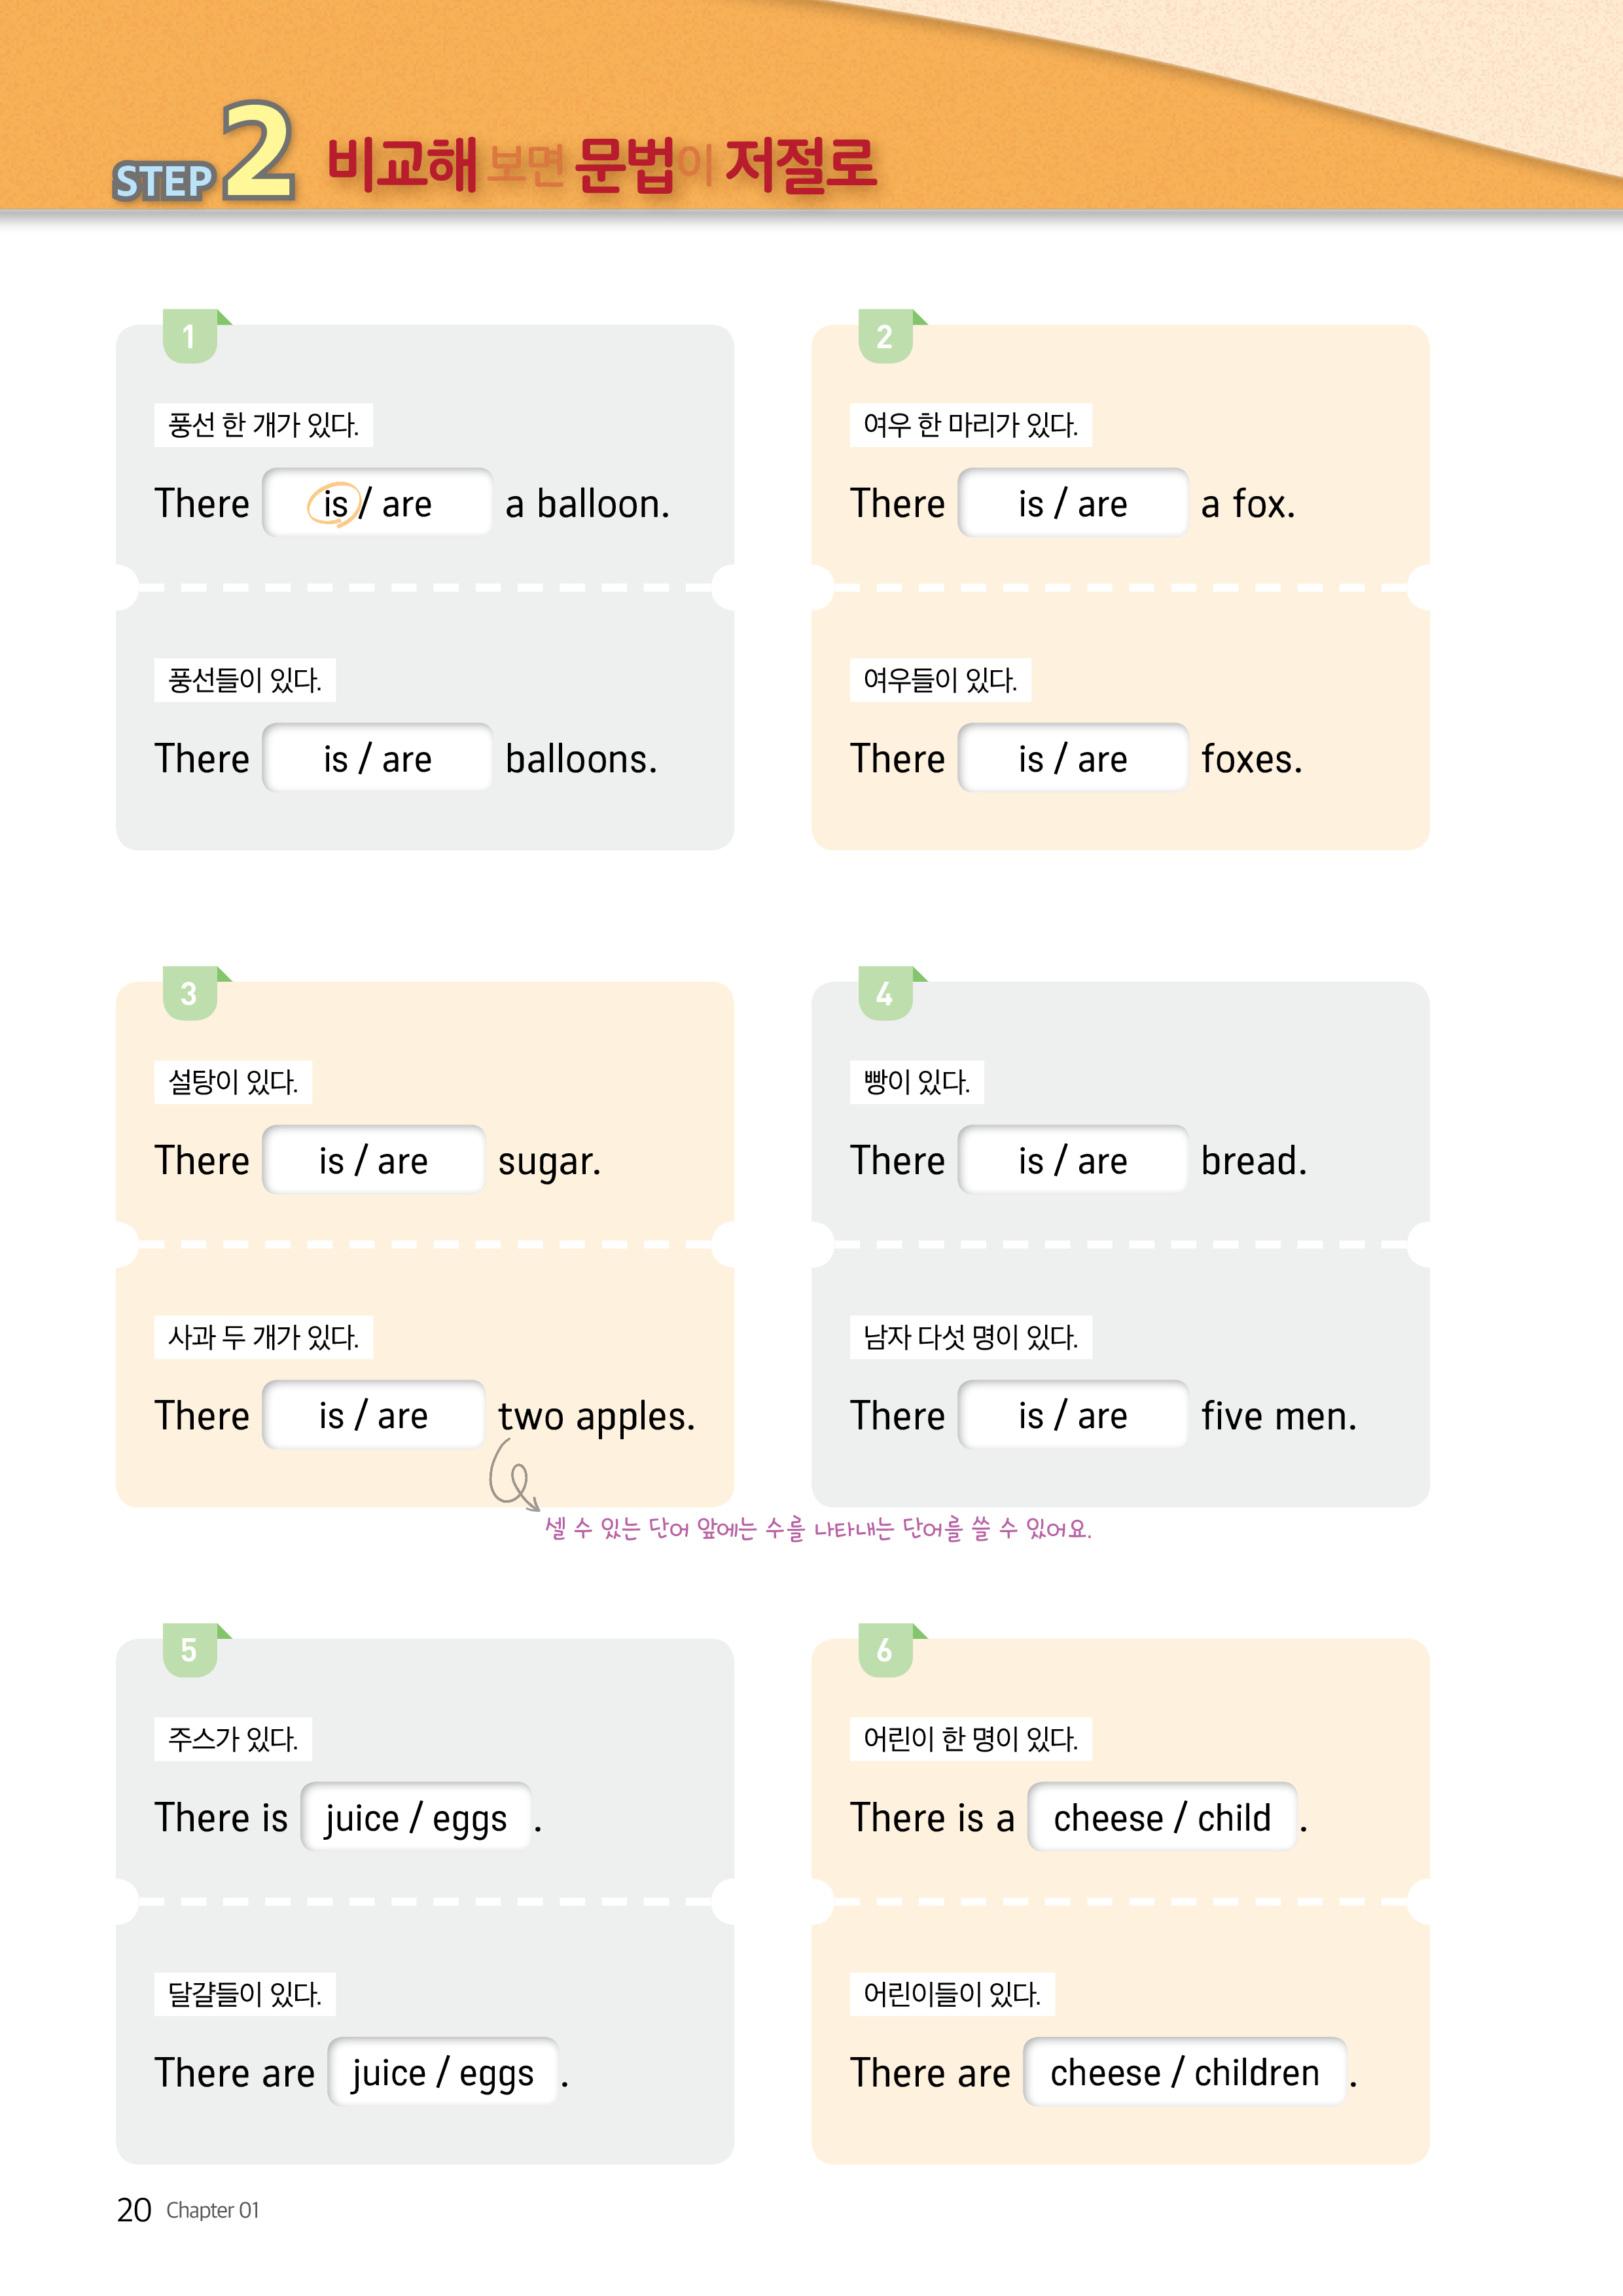This screenshot has width=1623, height=2296.
Task: Click the green number 1 badge
Action: coord(189,336)
